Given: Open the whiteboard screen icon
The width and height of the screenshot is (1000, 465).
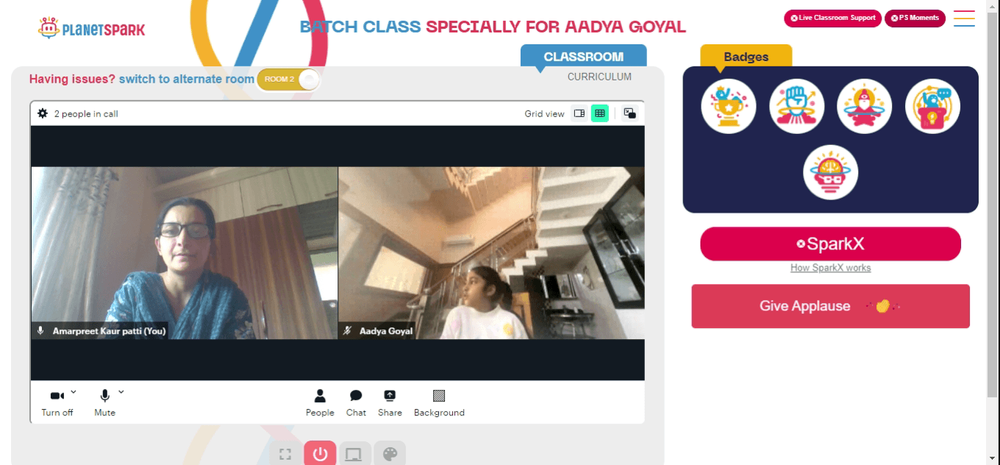Looking at the screenshot, I should [354, 454].
